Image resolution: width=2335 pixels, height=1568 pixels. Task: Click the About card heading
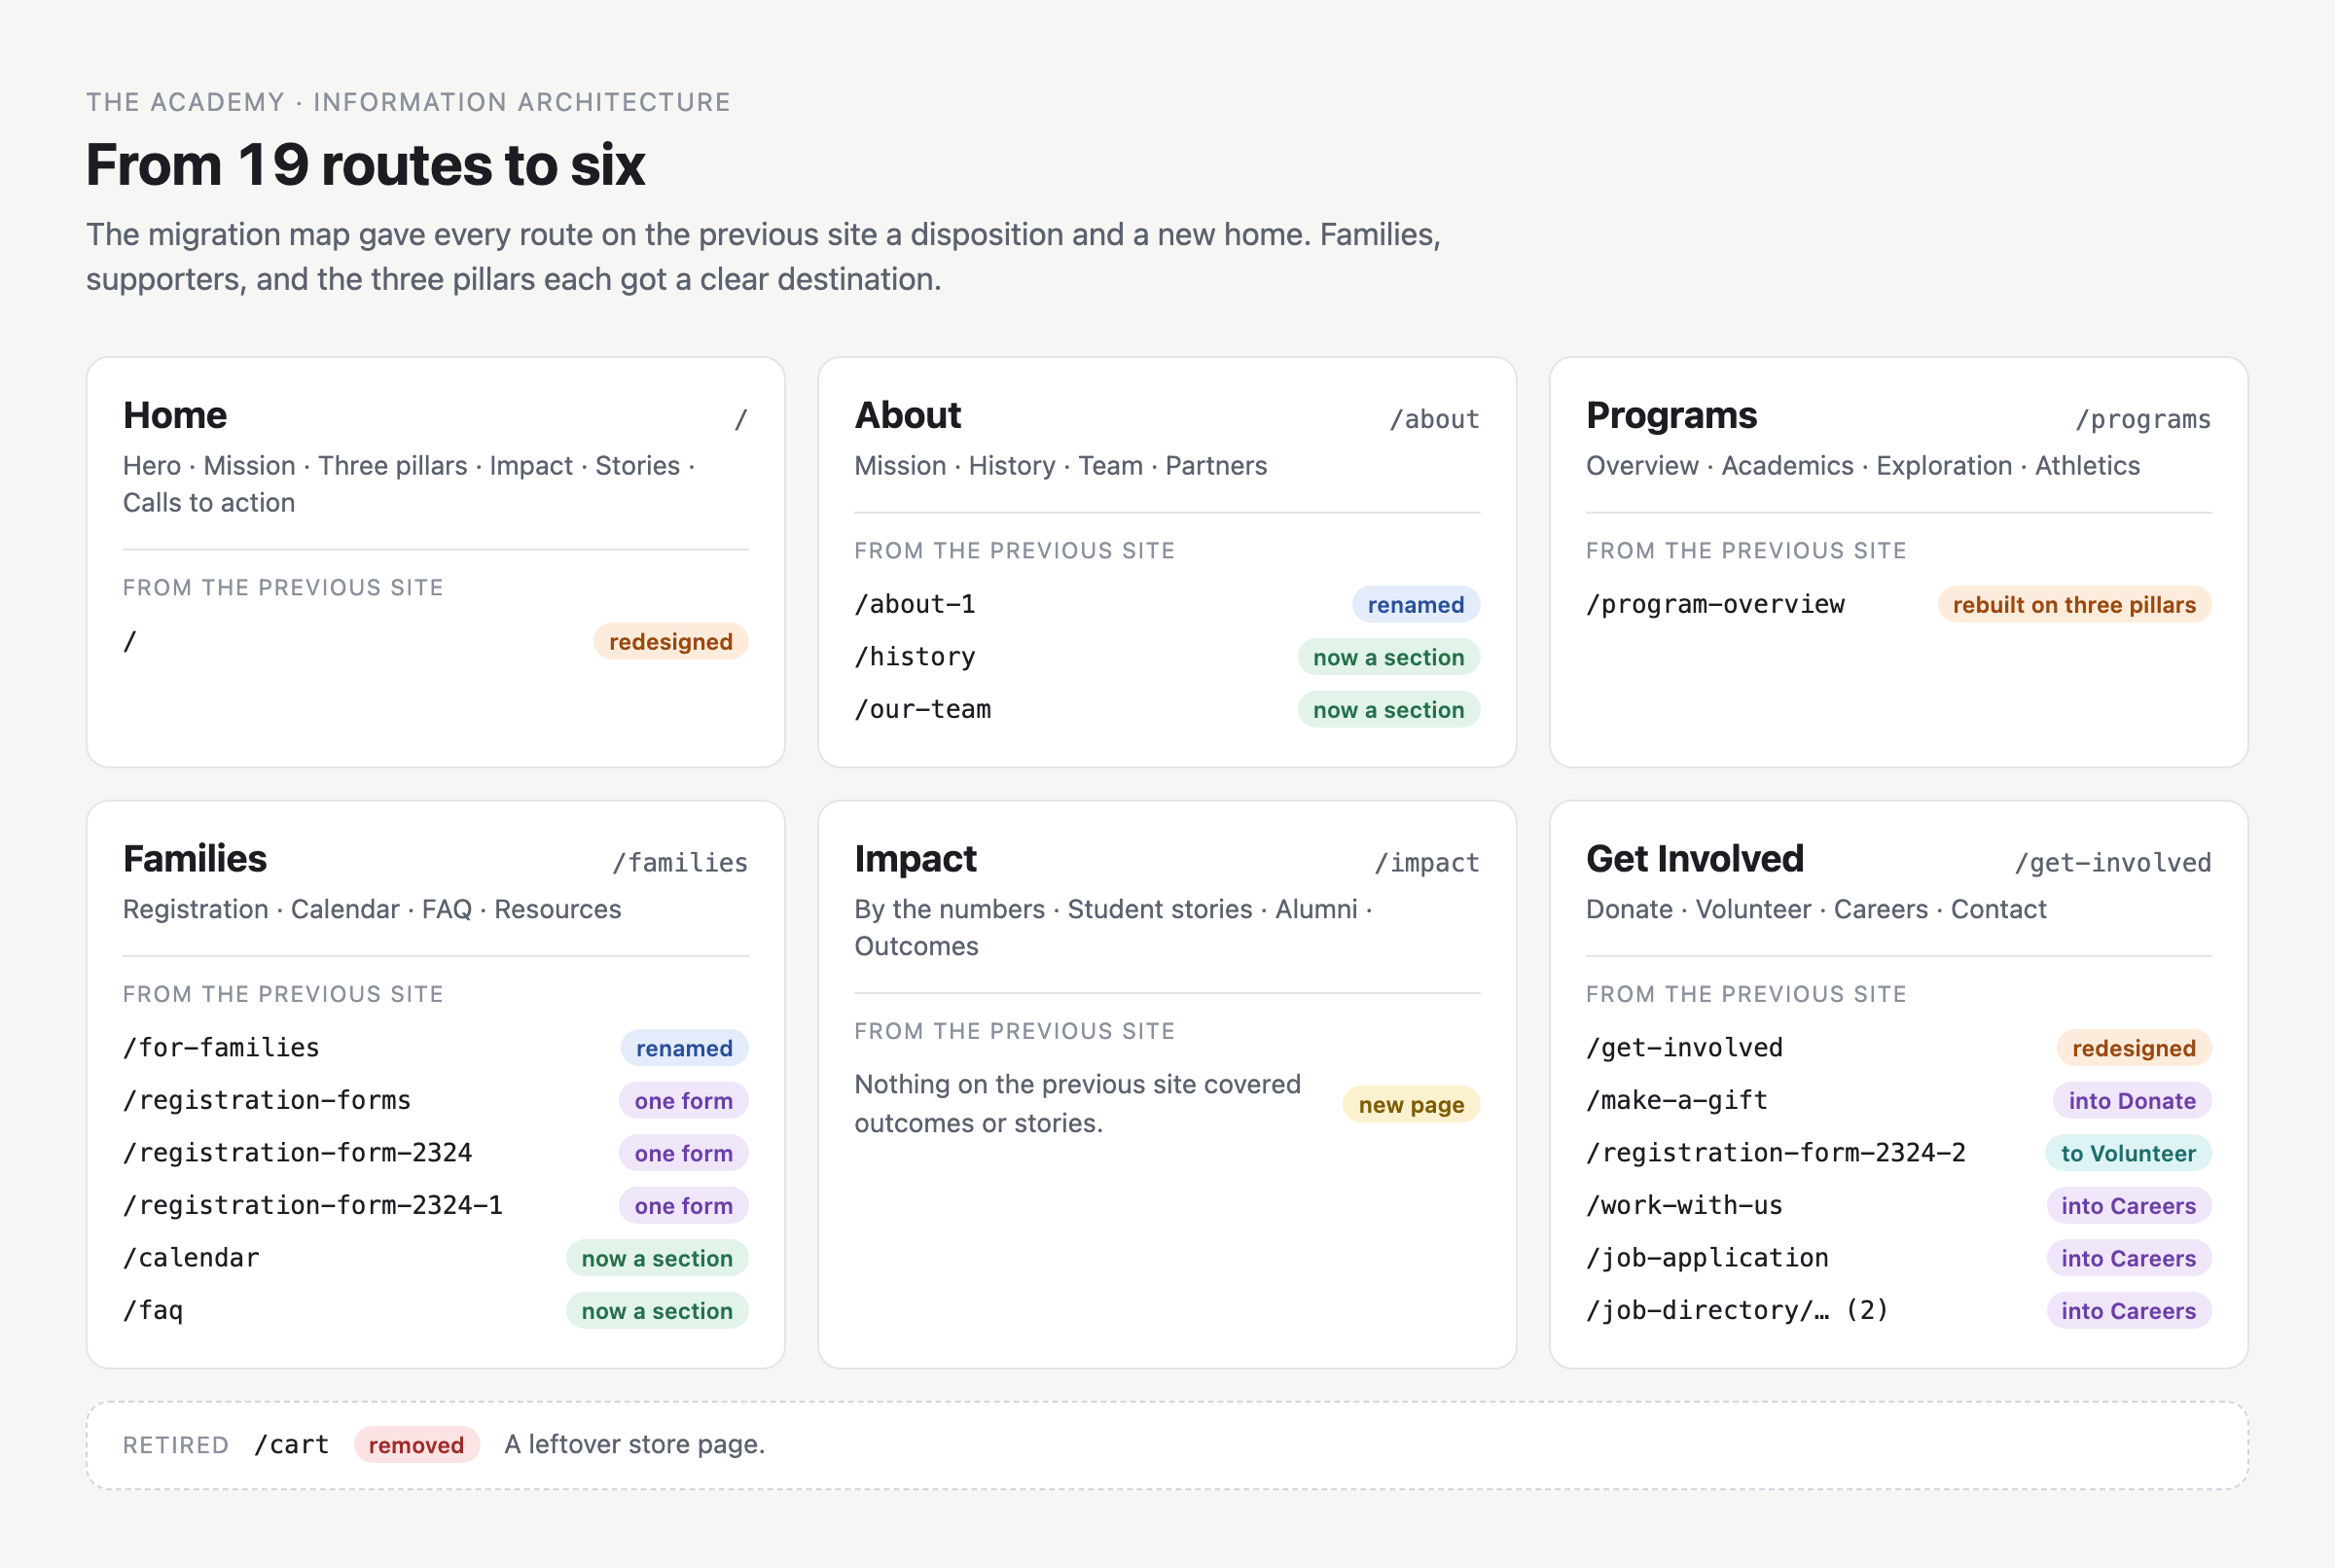coord(907,415)
